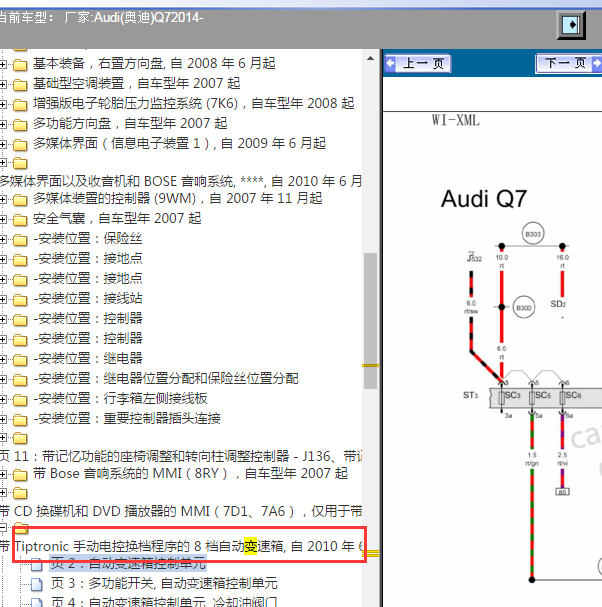
Task: Expand the -安装位置：保险丝 folder
Action: coord(3,240)
